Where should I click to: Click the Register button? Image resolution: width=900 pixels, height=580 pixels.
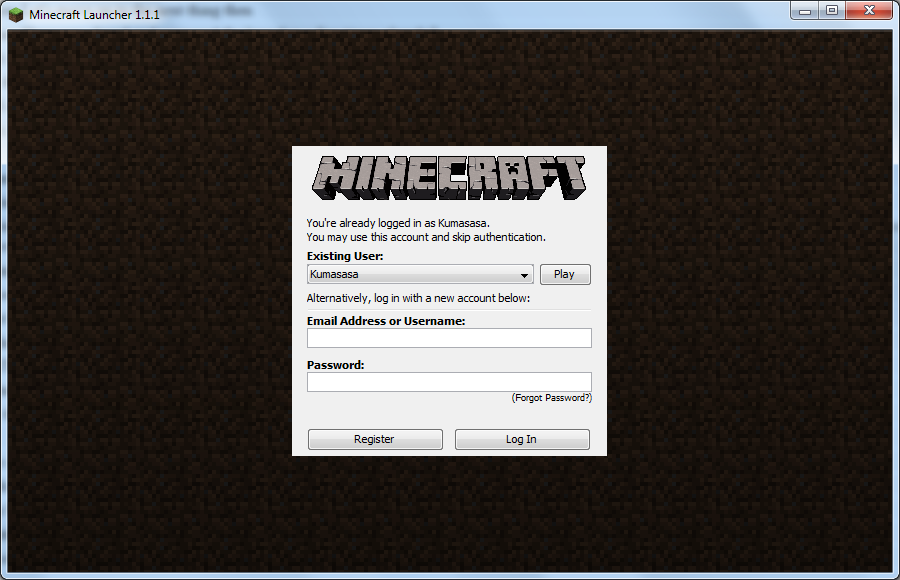(x=375, y=439)
